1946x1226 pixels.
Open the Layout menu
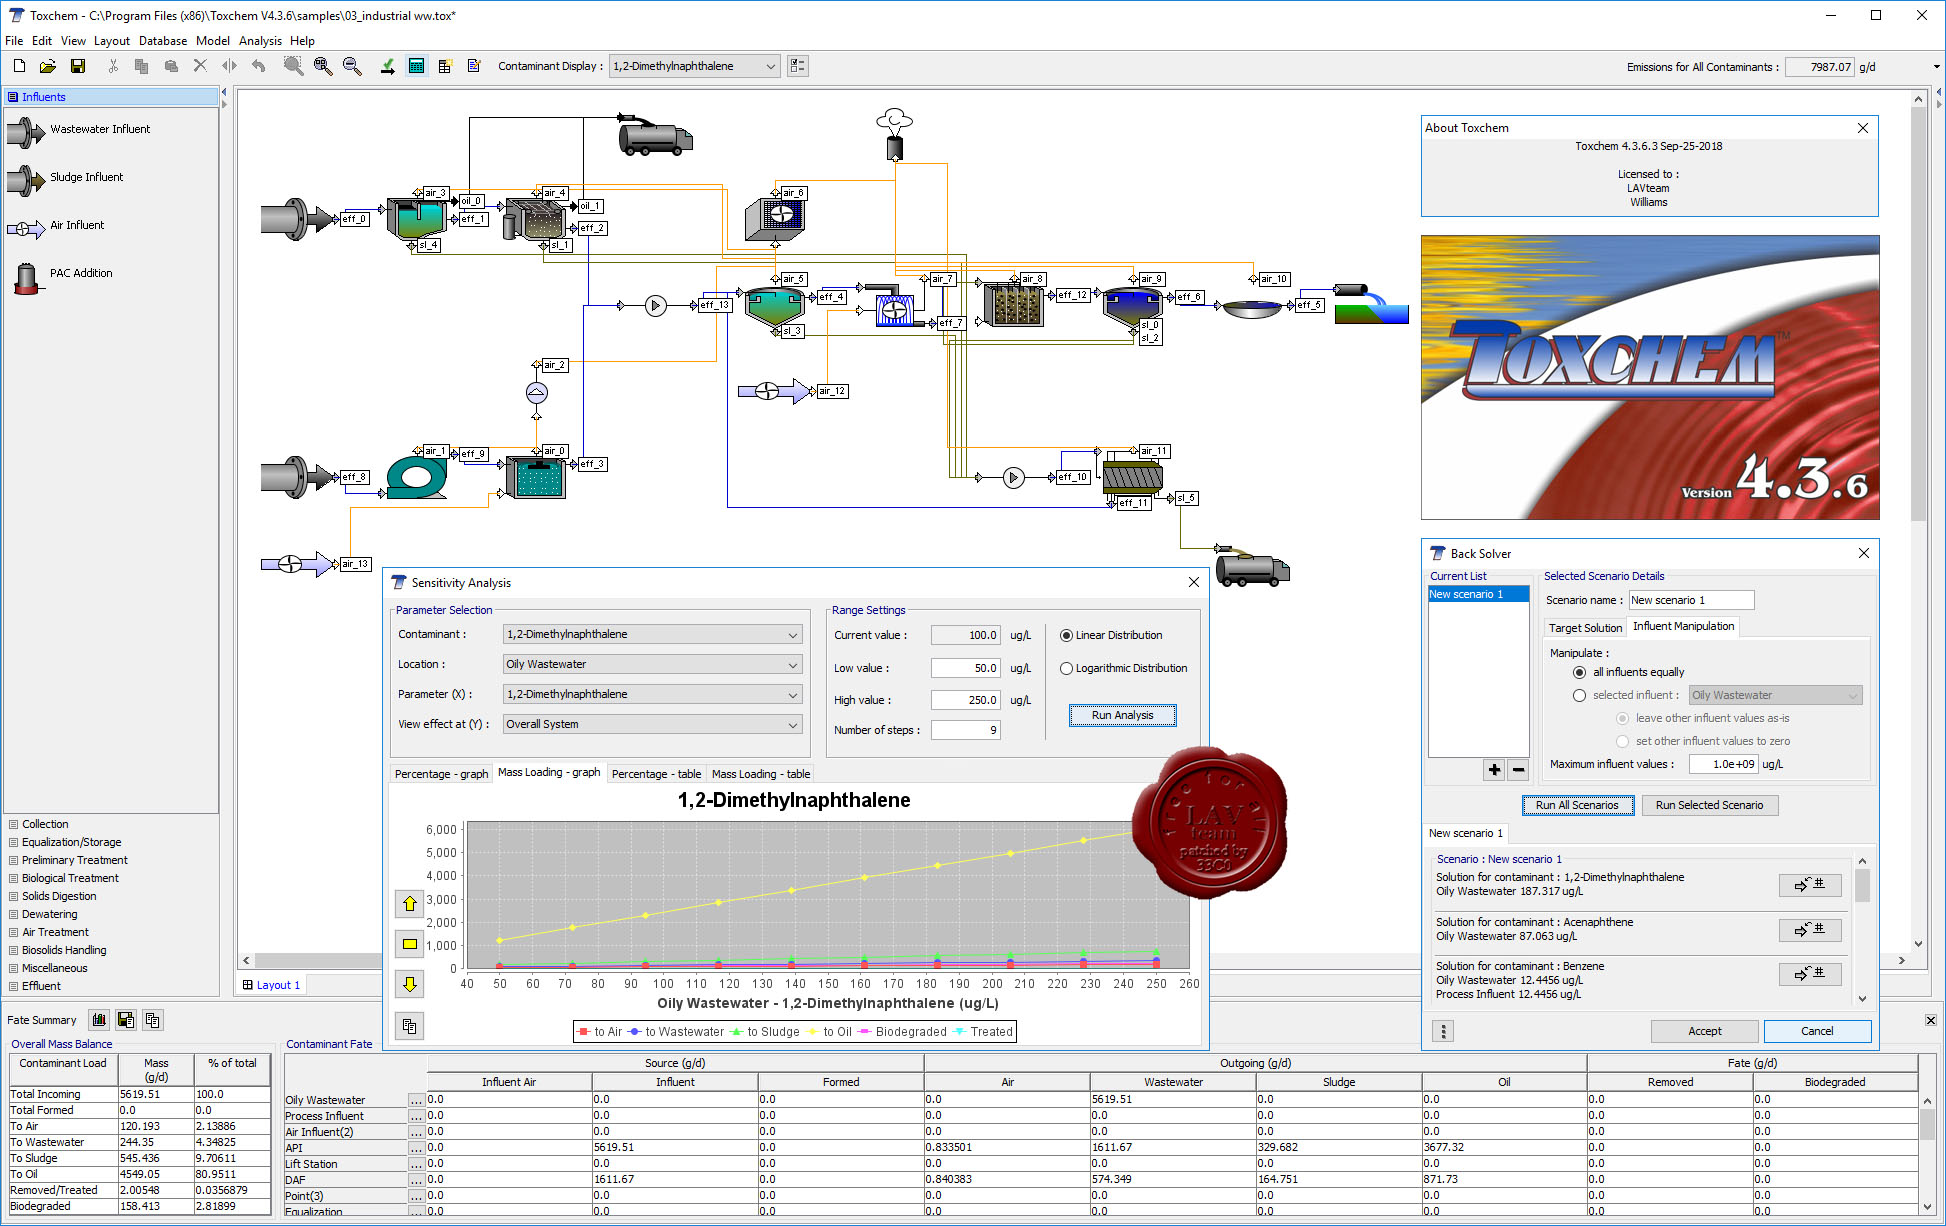(x=112, y=41)
